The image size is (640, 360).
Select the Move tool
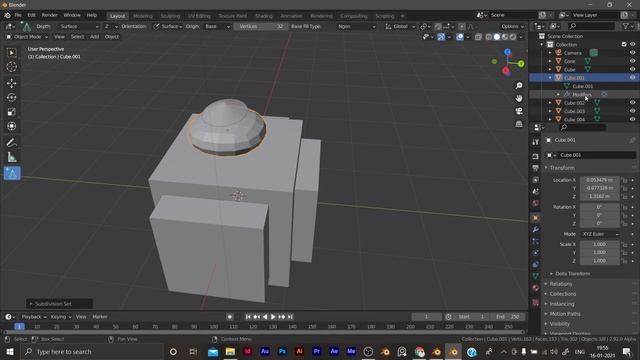pos(11,83)
